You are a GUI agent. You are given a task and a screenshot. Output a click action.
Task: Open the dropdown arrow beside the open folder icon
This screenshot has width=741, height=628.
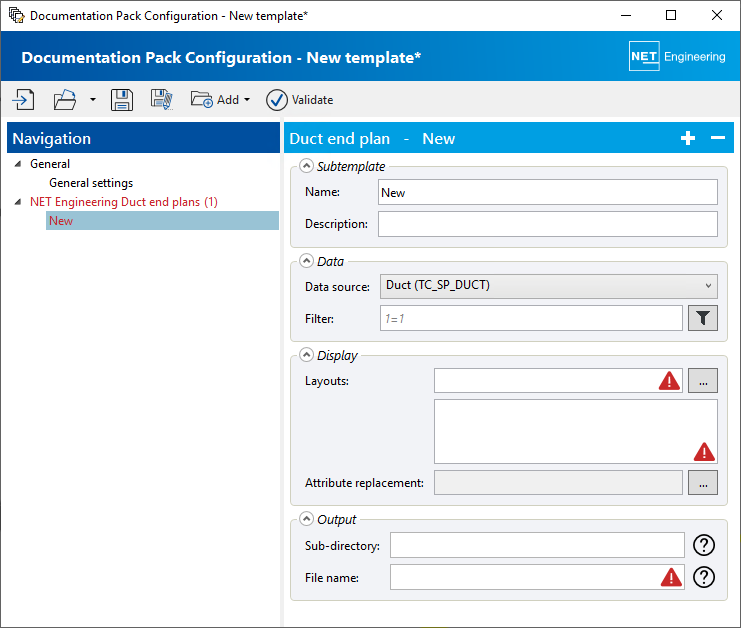[x=93, y=100]
